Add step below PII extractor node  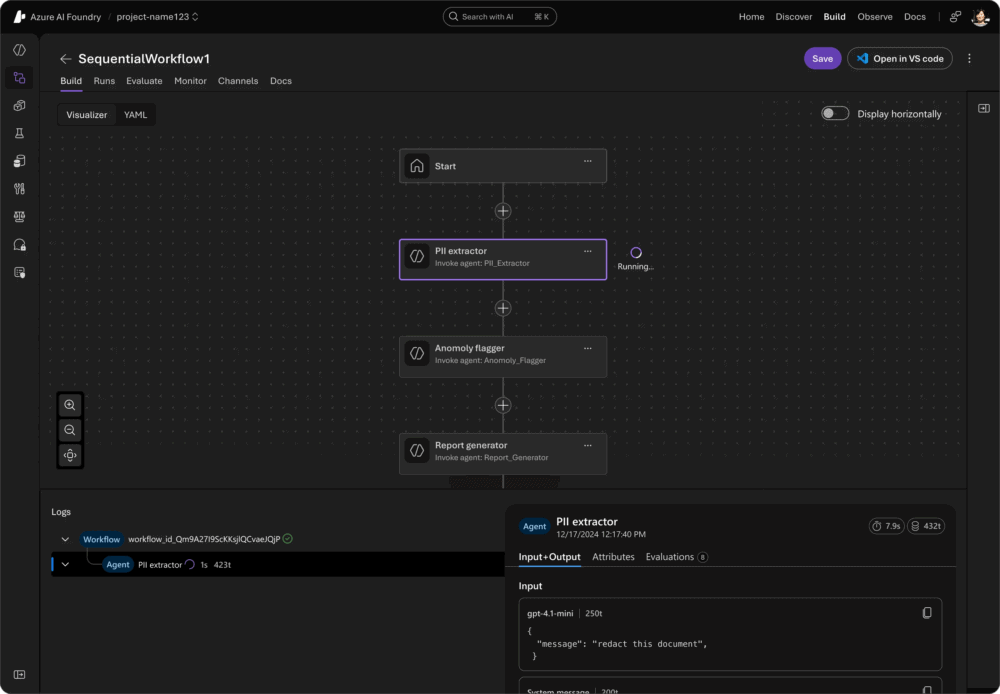[x=503, y=308]
